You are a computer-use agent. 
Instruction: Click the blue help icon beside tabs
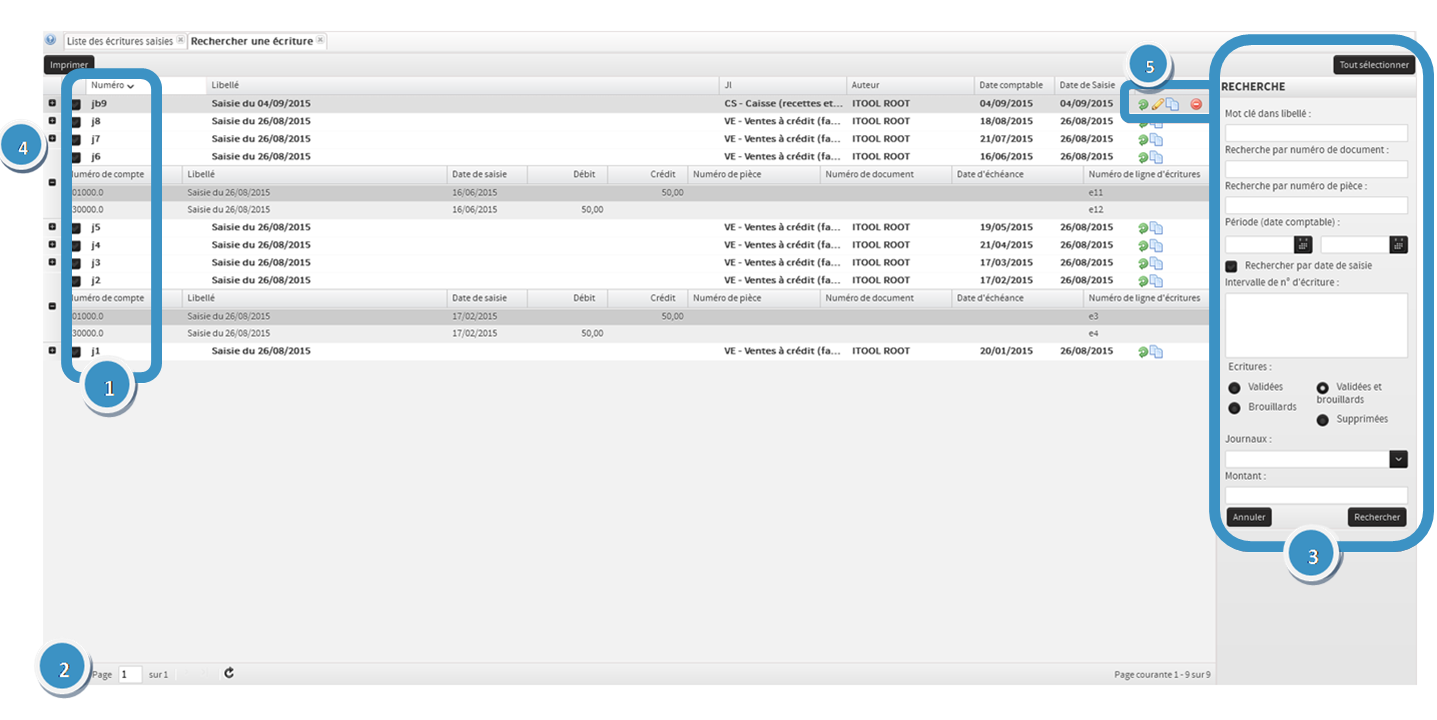point(51,40)
